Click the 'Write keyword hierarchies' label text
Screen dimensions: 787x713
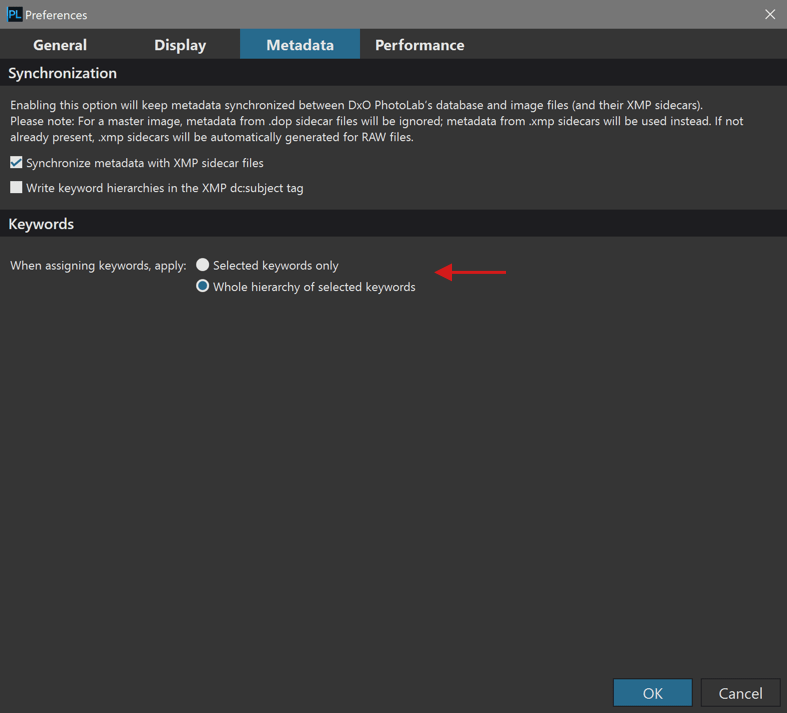(165, 188)
